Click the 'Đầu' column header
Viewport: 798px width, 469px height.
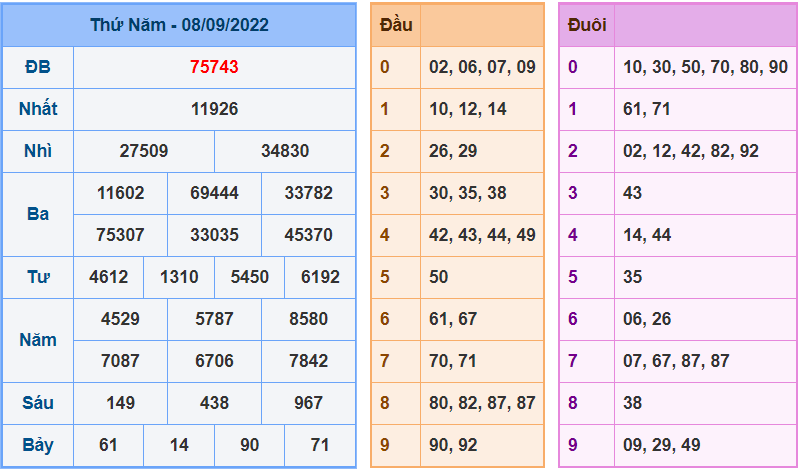click(396, 25)
